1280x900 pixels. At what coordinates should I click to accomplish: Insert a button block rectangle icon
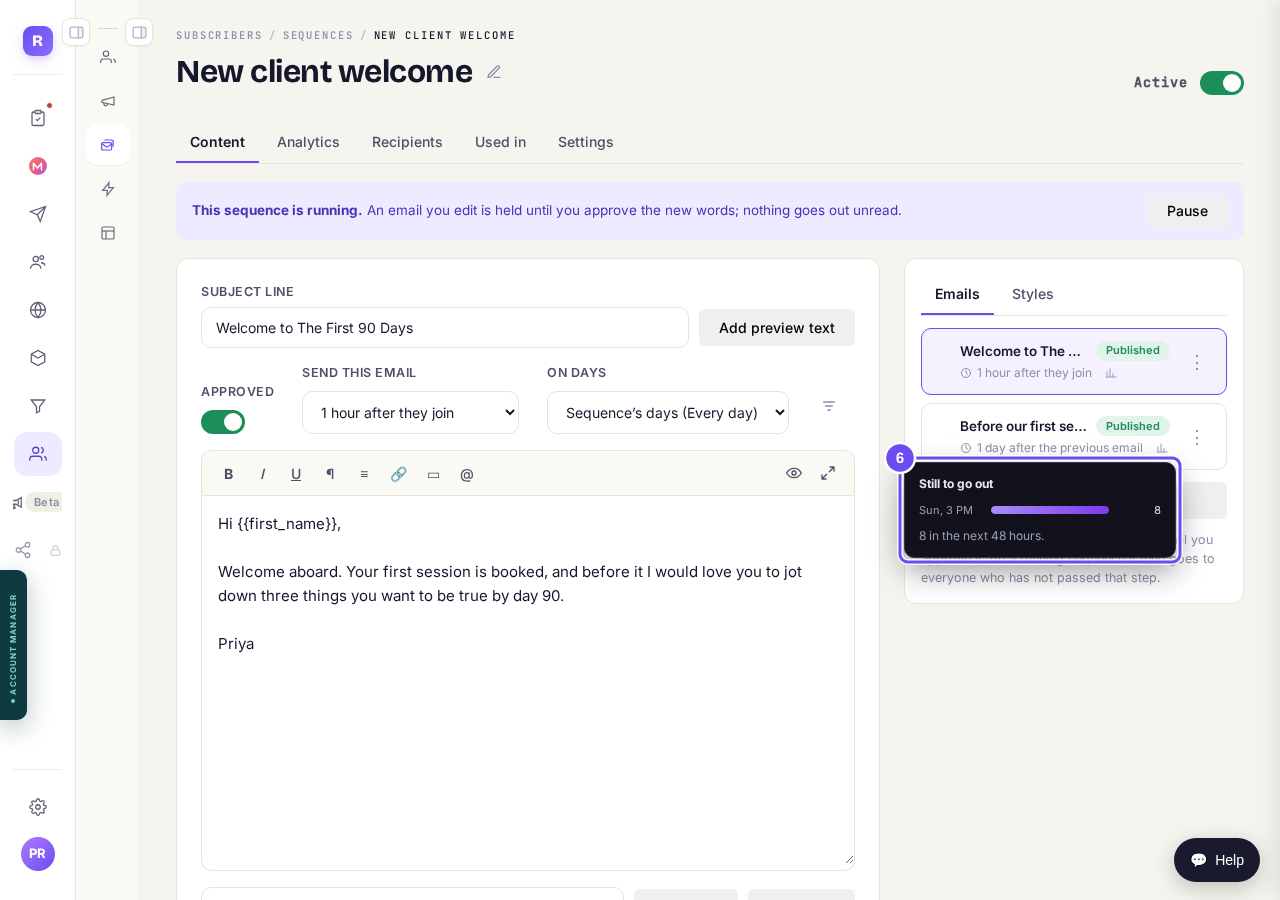[x=433, y=474]
